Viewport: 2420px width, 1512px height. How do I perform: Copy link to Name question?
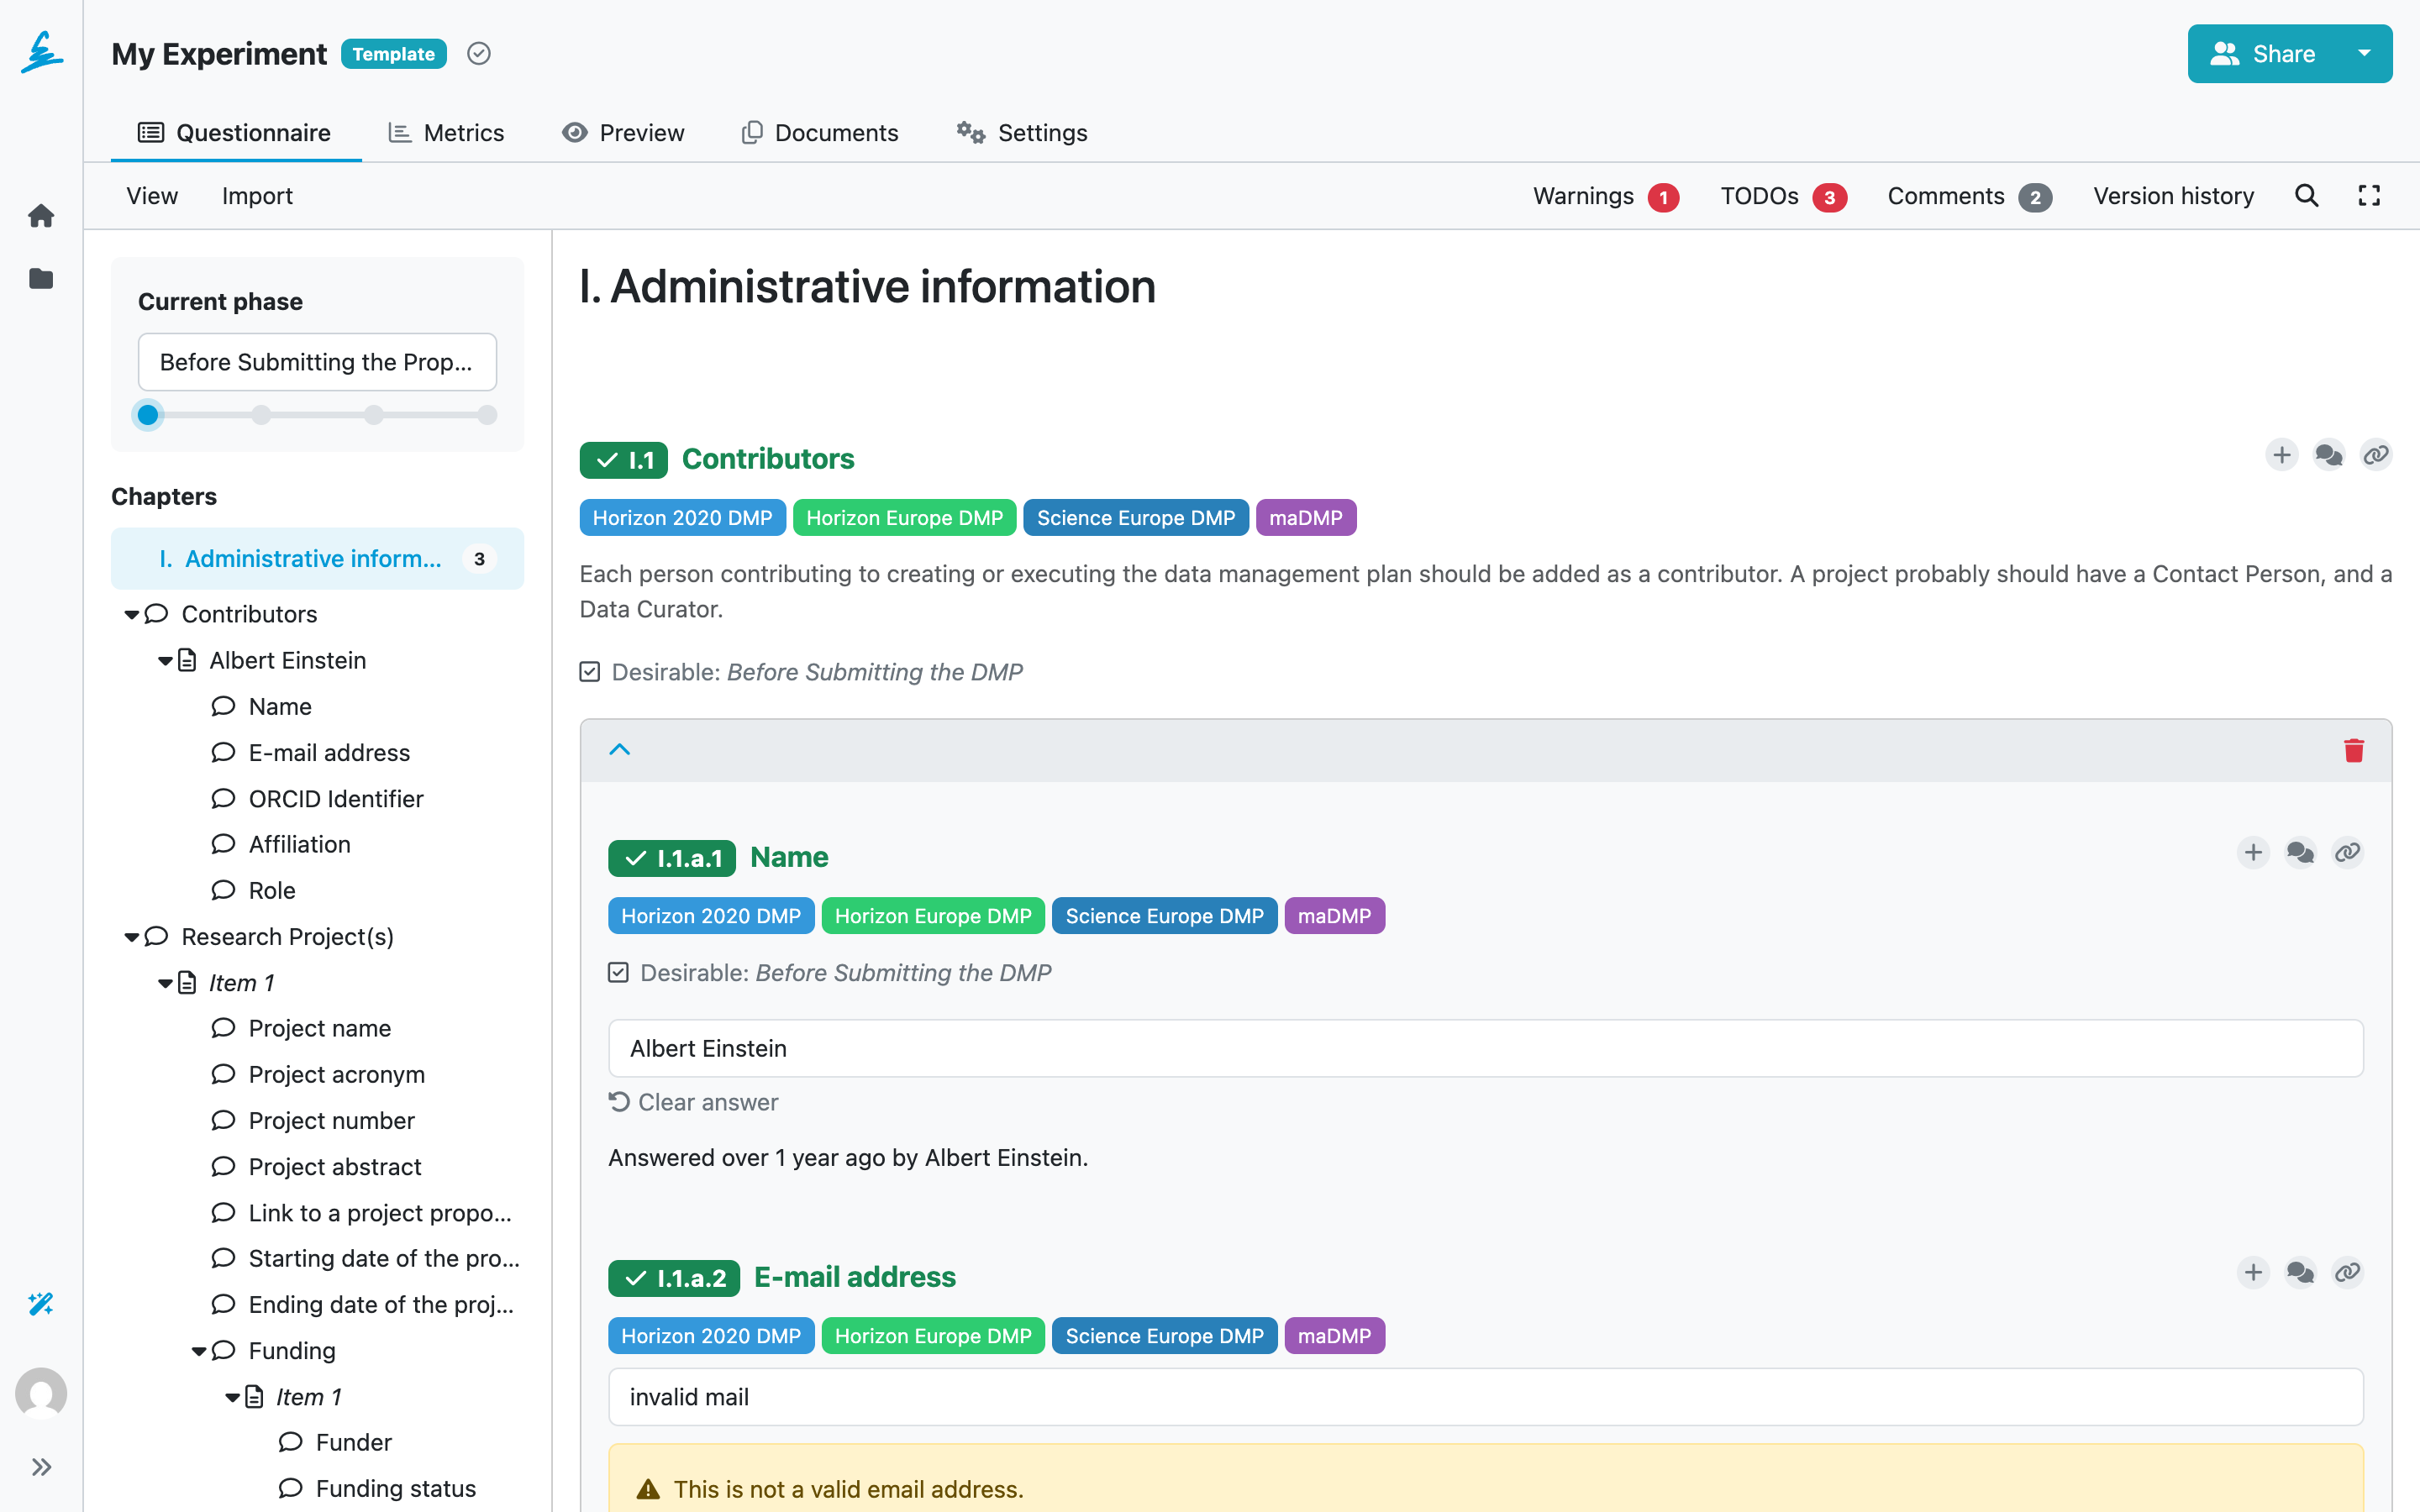(x=2347, y=853)
